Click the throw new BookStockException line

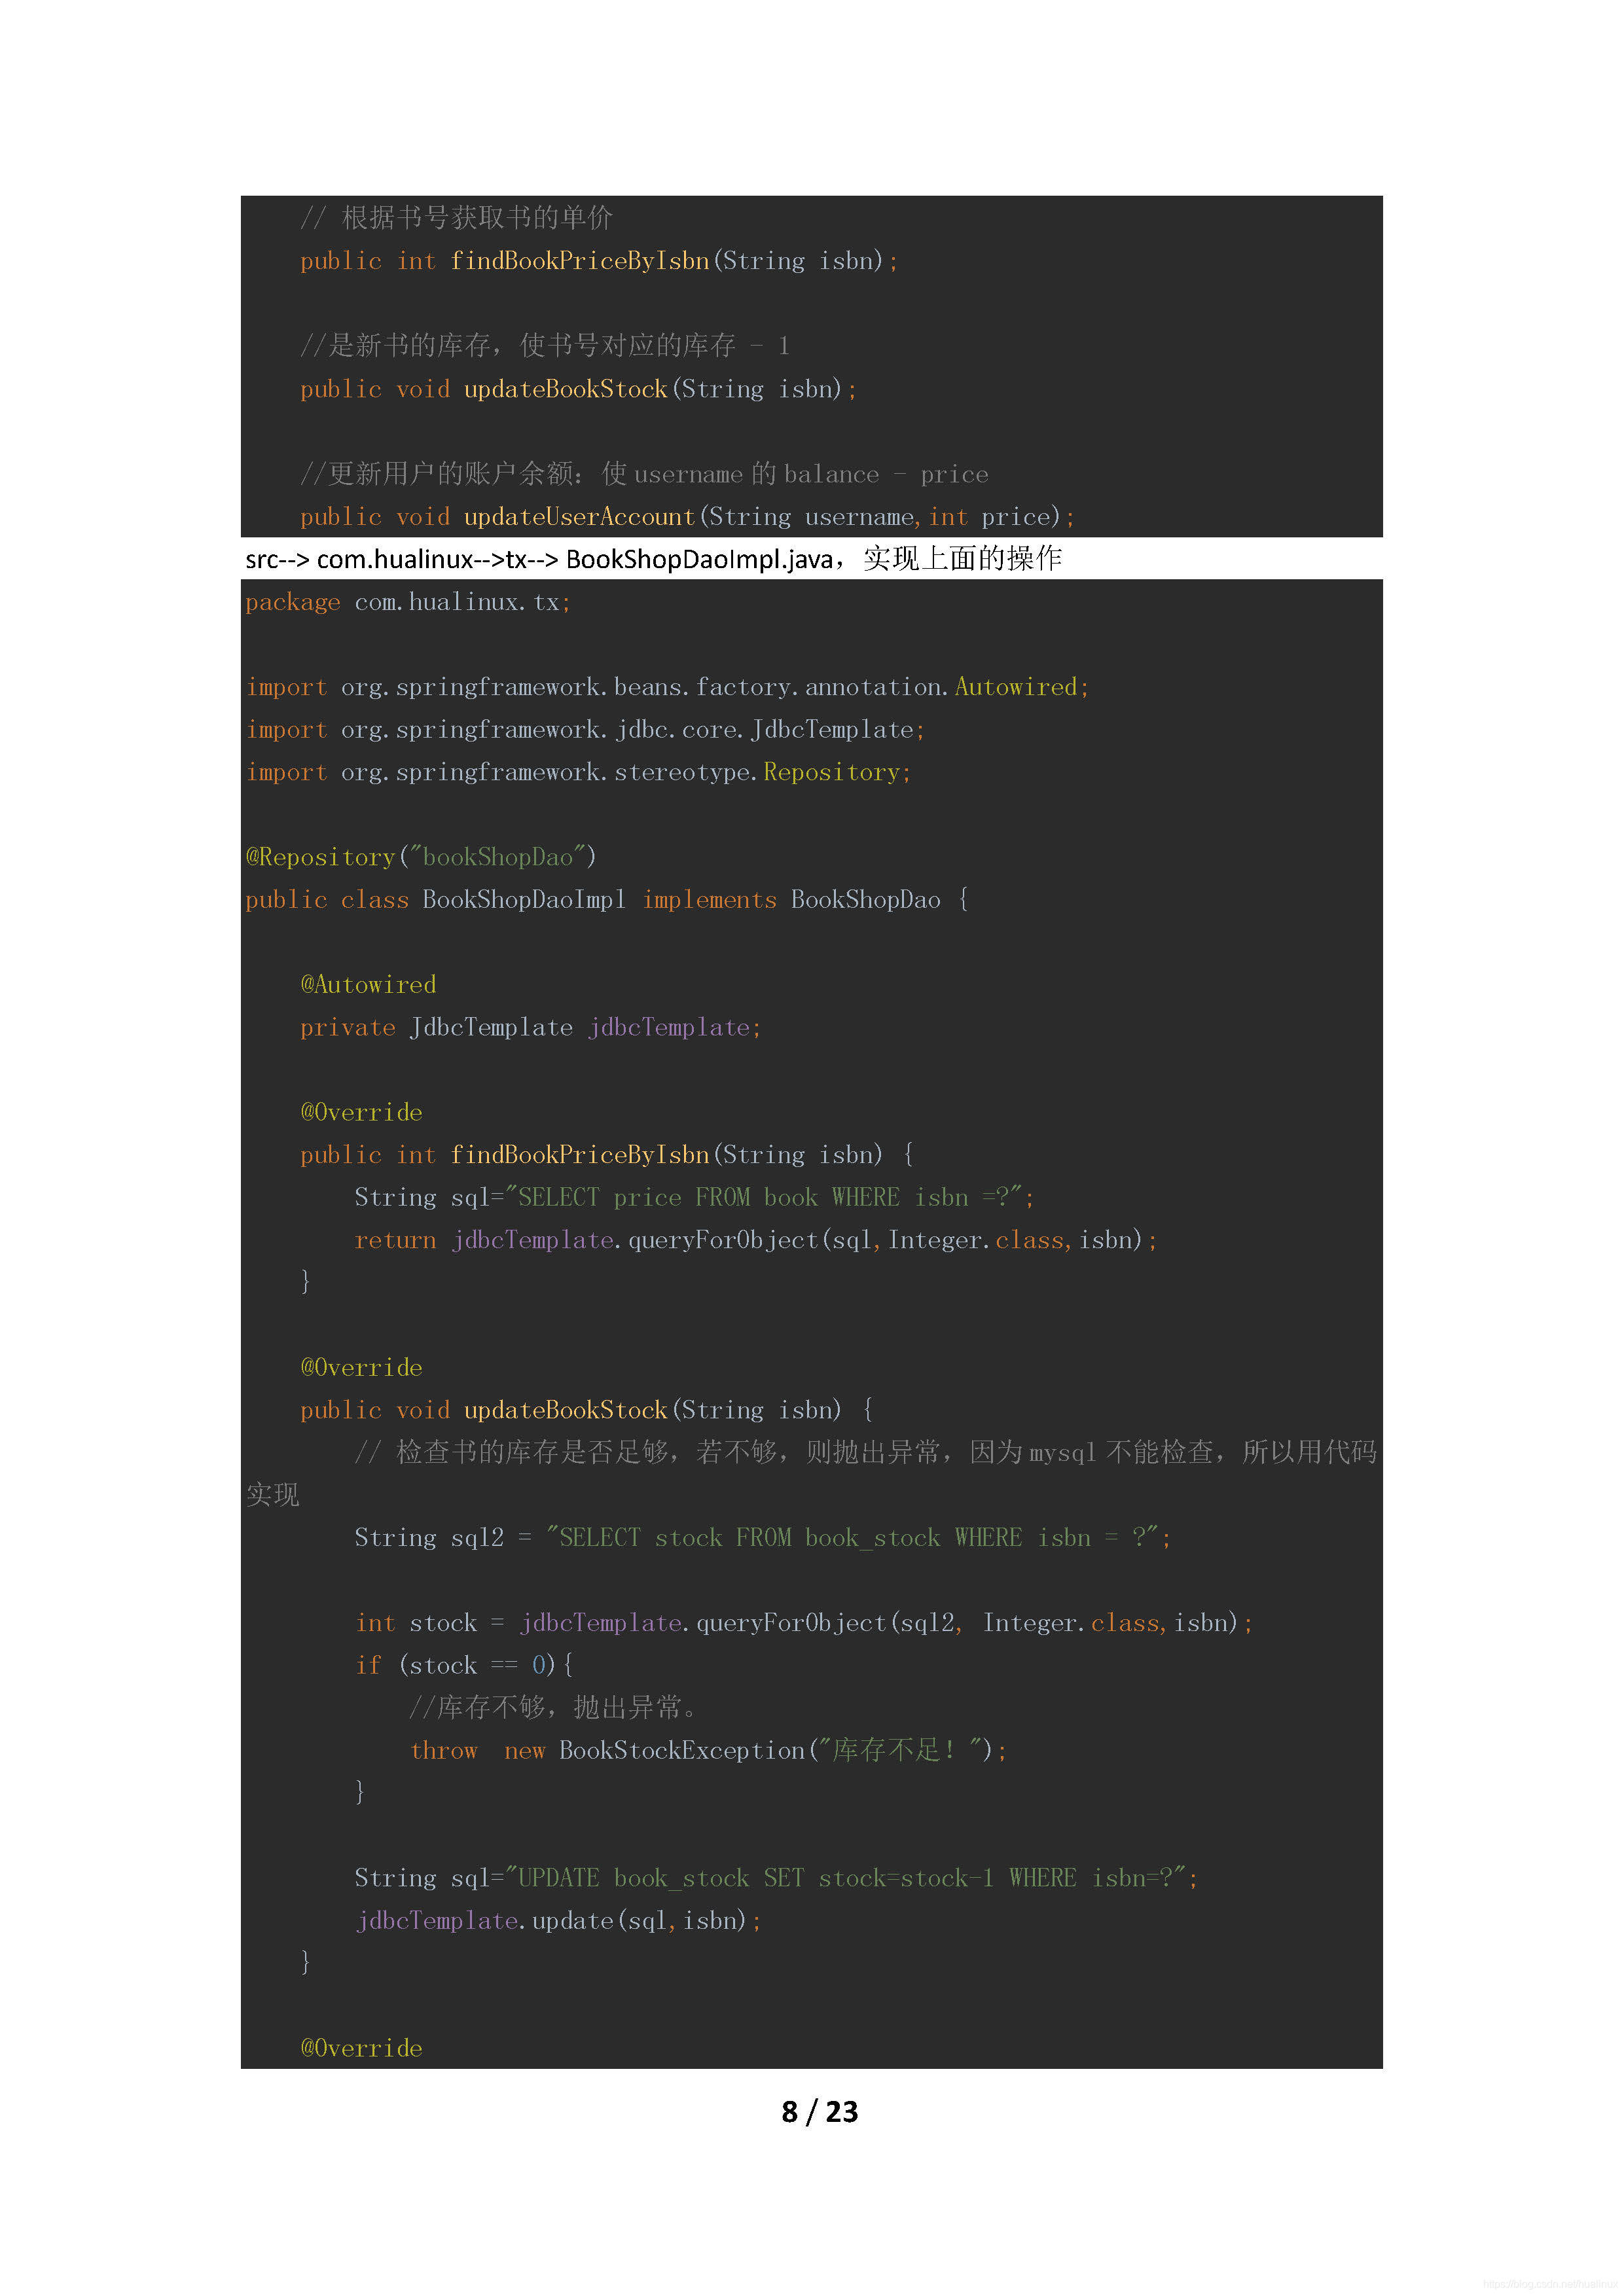[708, 1751]
